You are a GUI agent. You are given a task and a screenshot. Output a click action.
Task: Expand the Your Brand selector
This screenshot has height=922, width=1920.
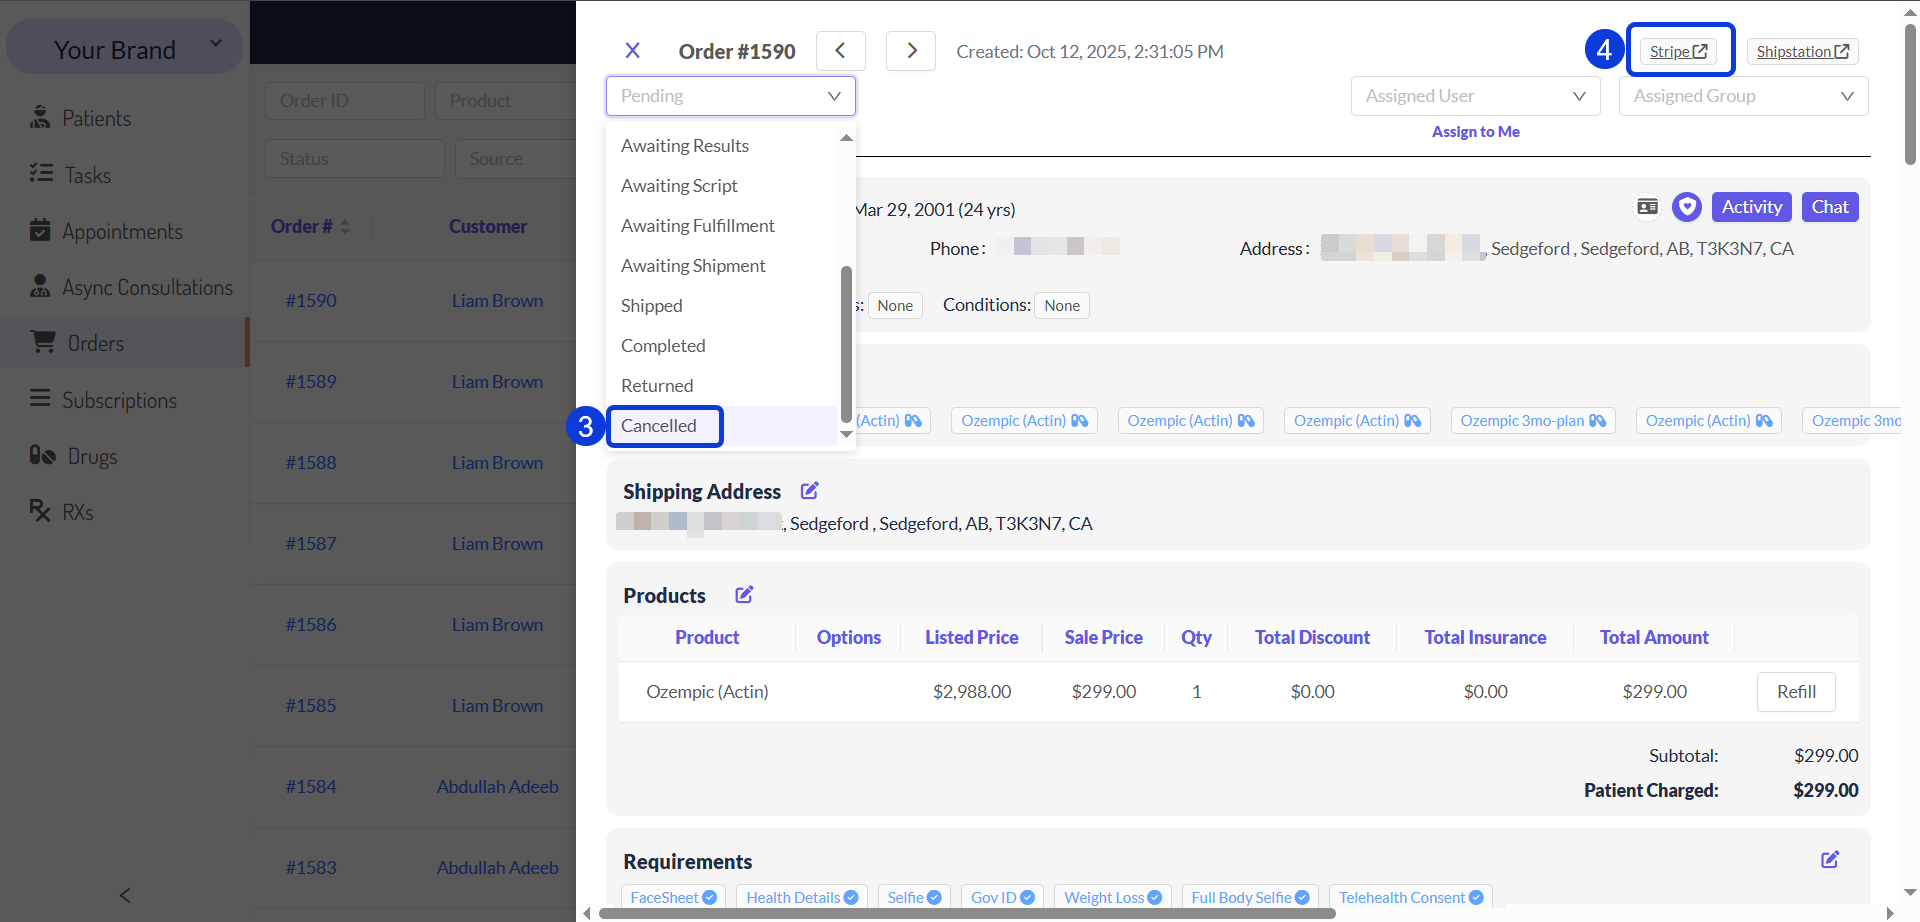[x=125, y=48]
